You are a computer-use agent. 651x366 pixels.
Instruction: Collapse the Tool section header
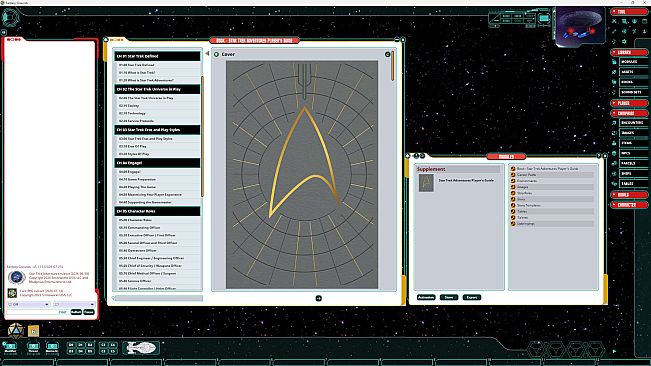[629, 12]
